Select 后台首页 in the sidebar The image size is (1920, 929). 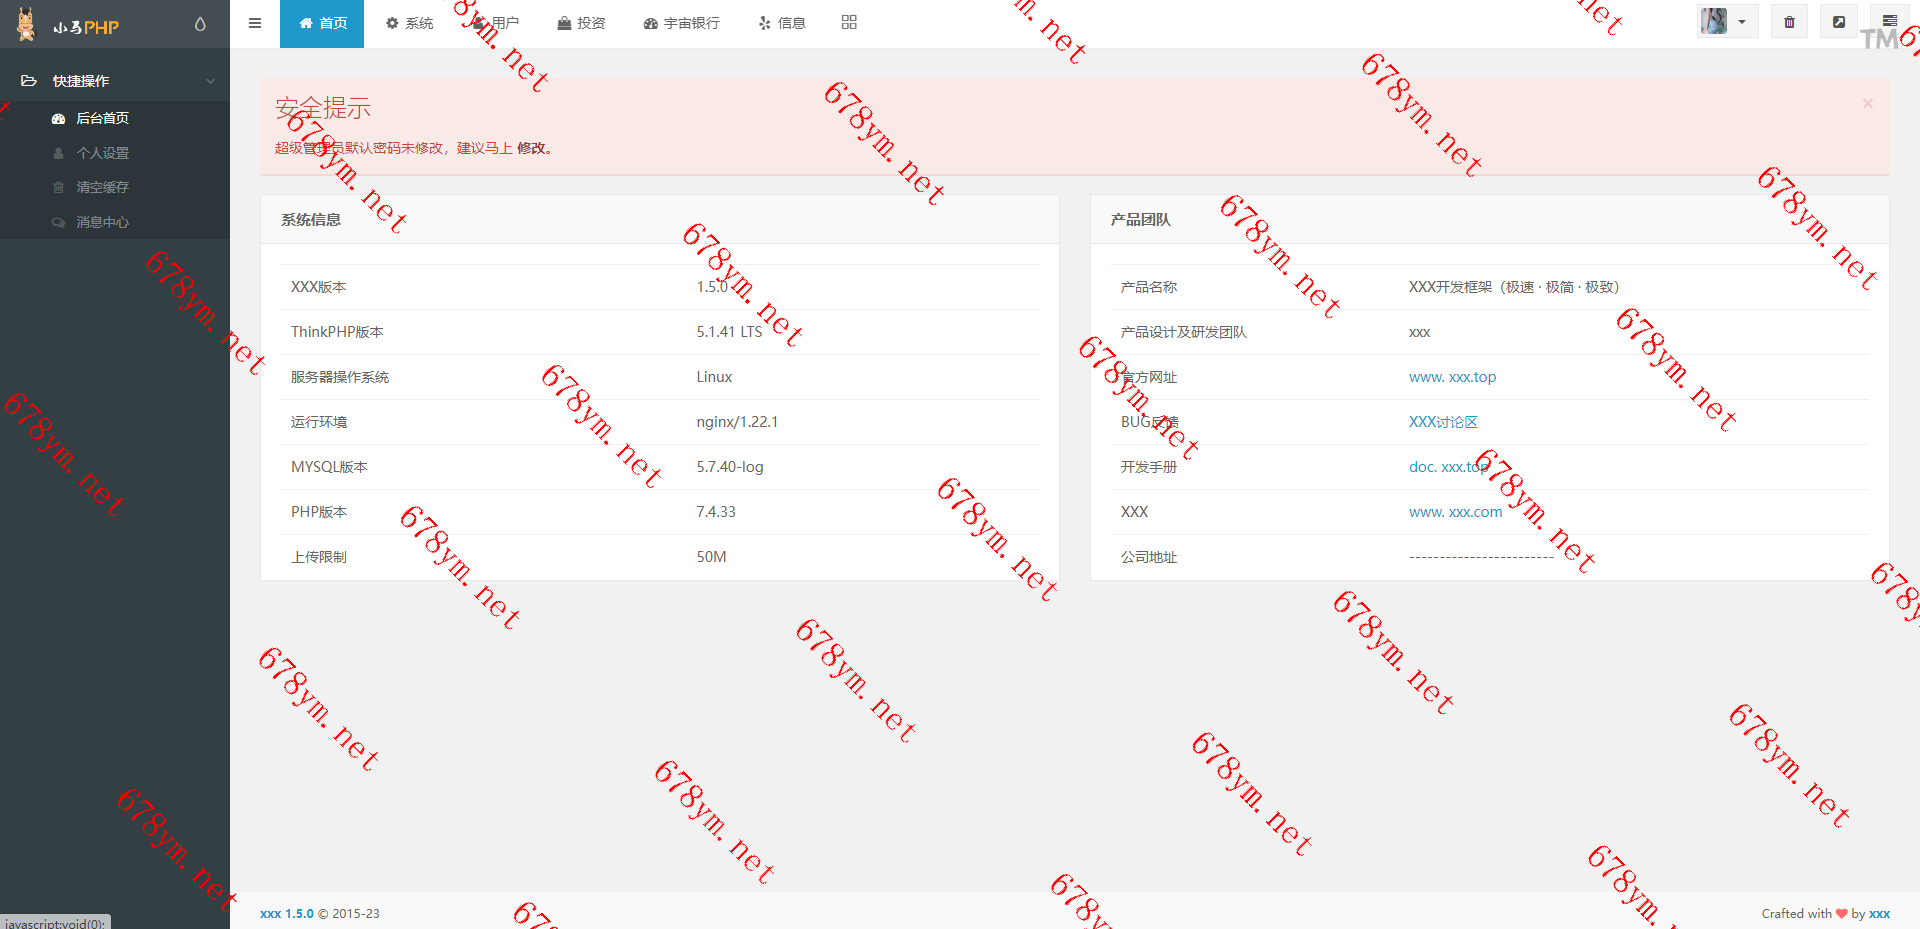point(102,118)
